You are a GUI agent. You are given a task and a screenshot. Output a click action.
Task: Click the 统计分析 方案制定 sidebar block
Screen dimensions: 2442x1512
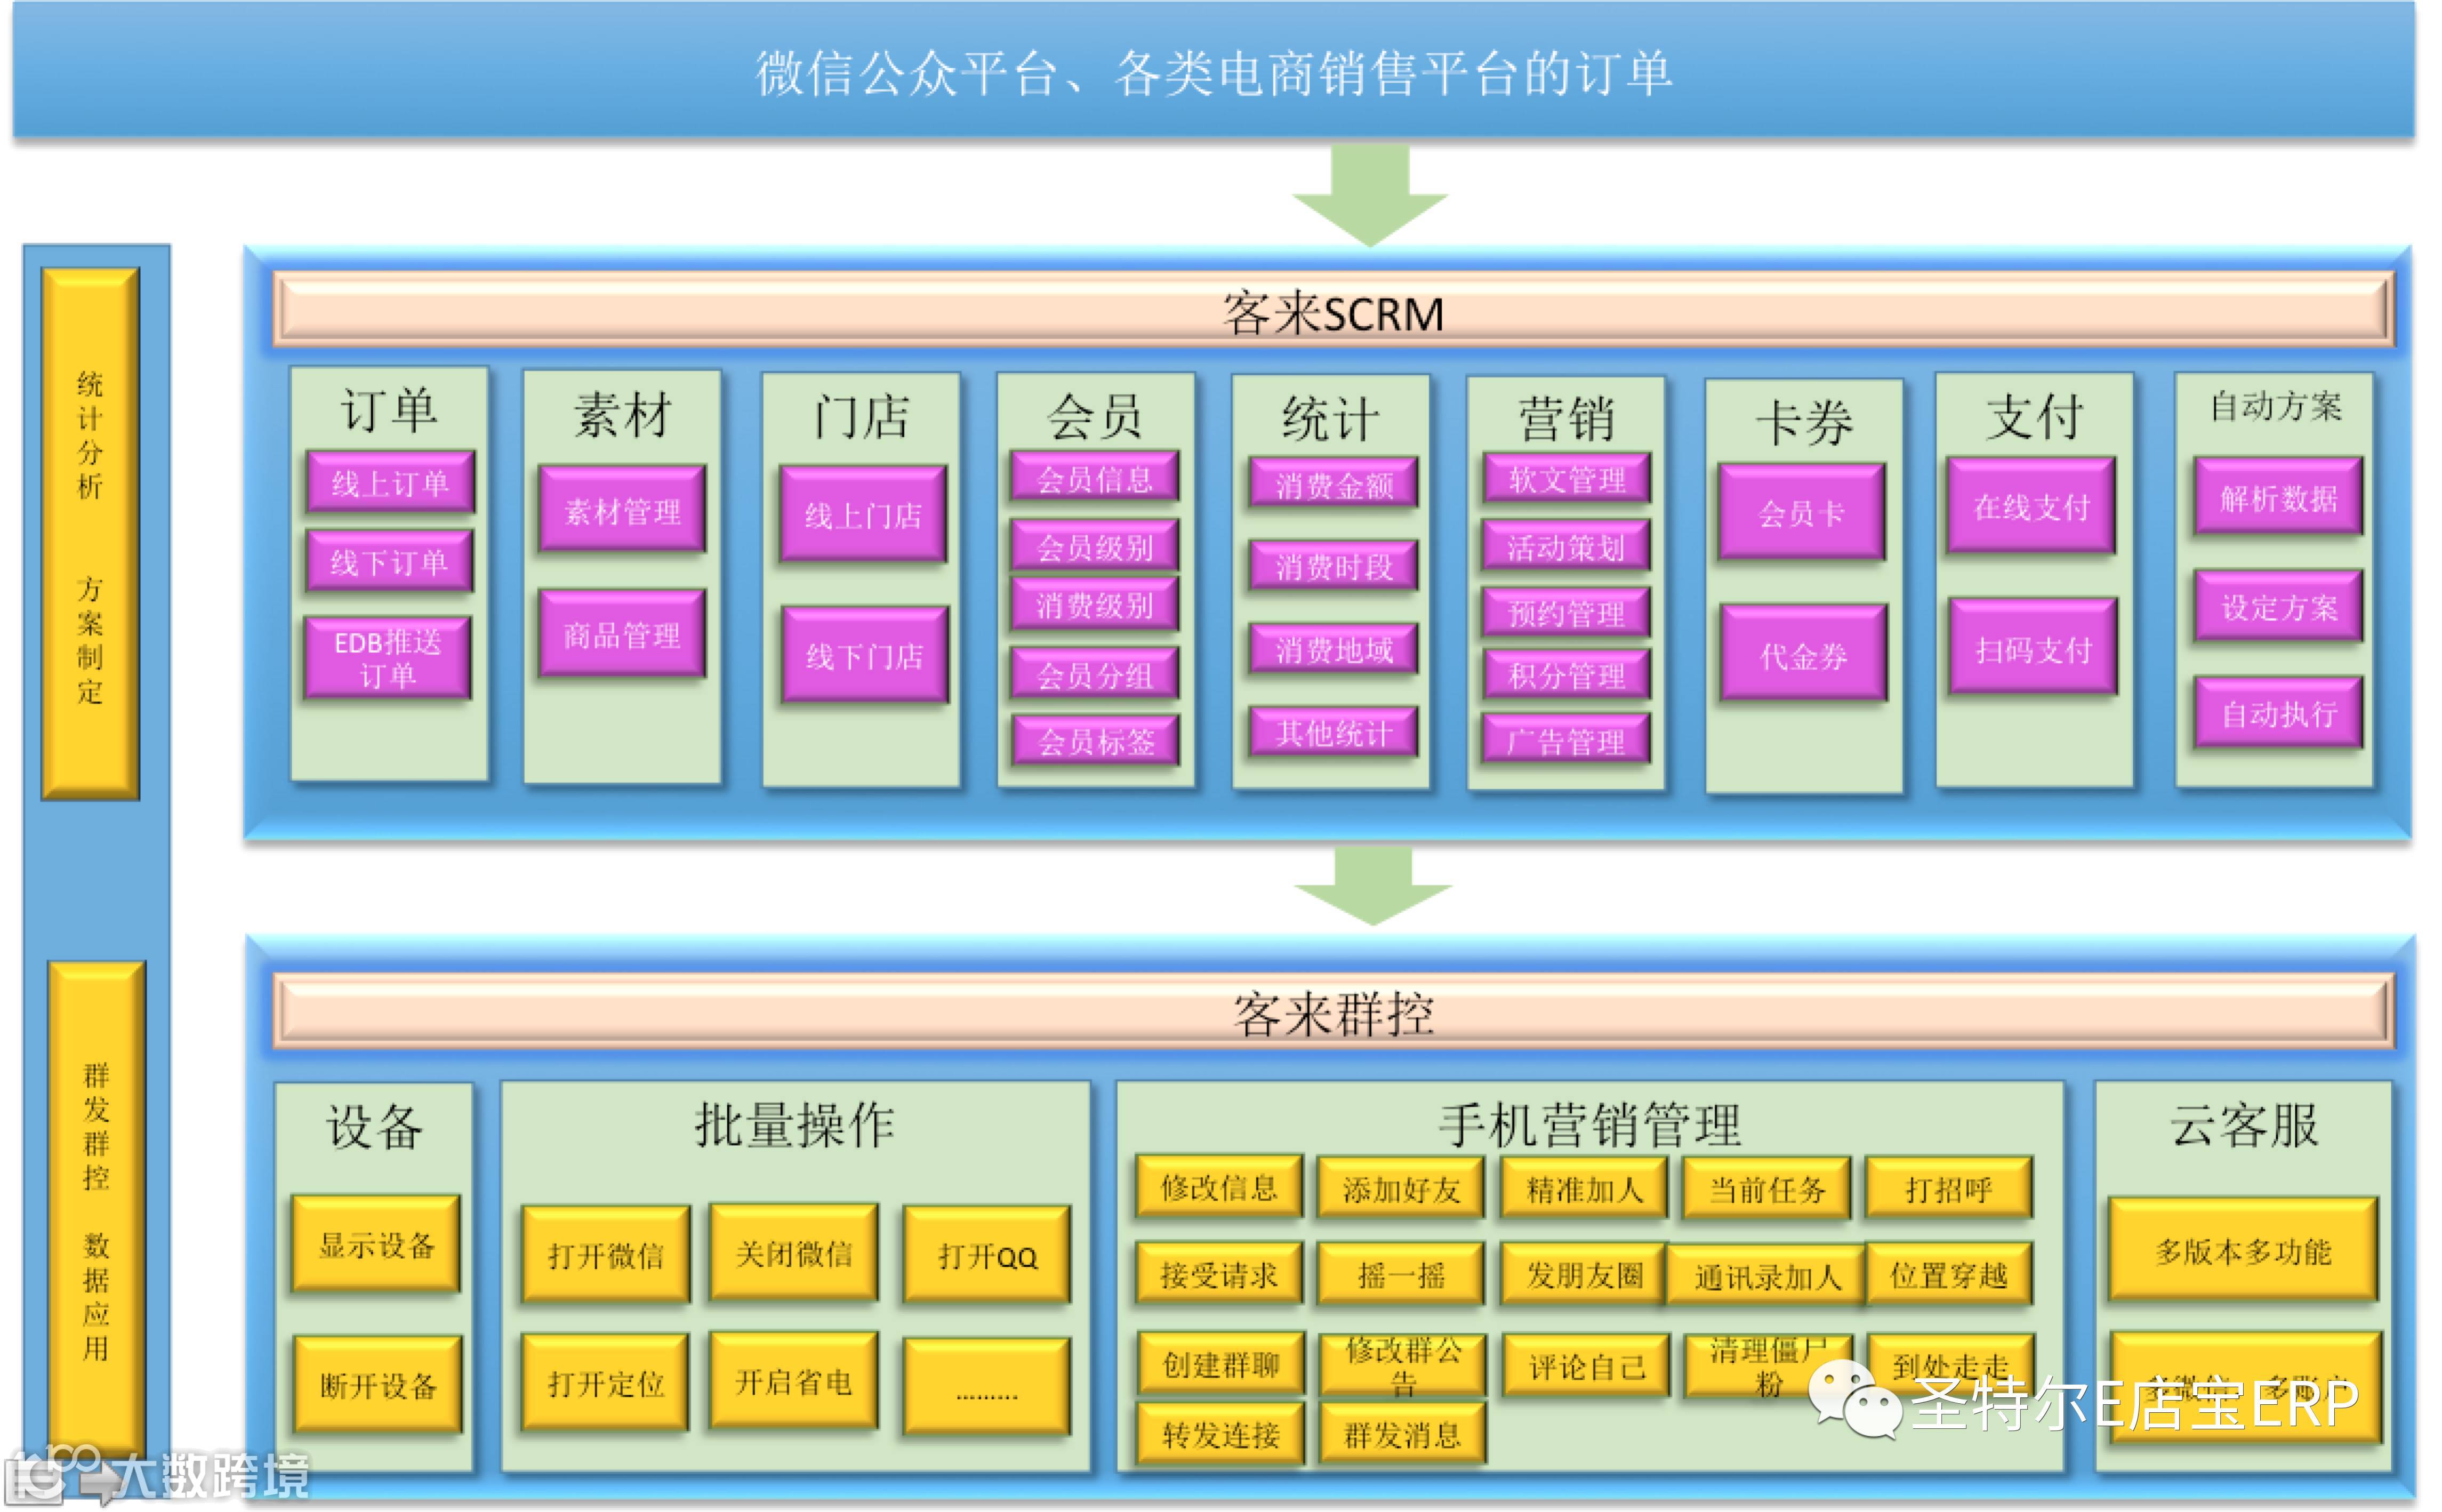[90, 535]
